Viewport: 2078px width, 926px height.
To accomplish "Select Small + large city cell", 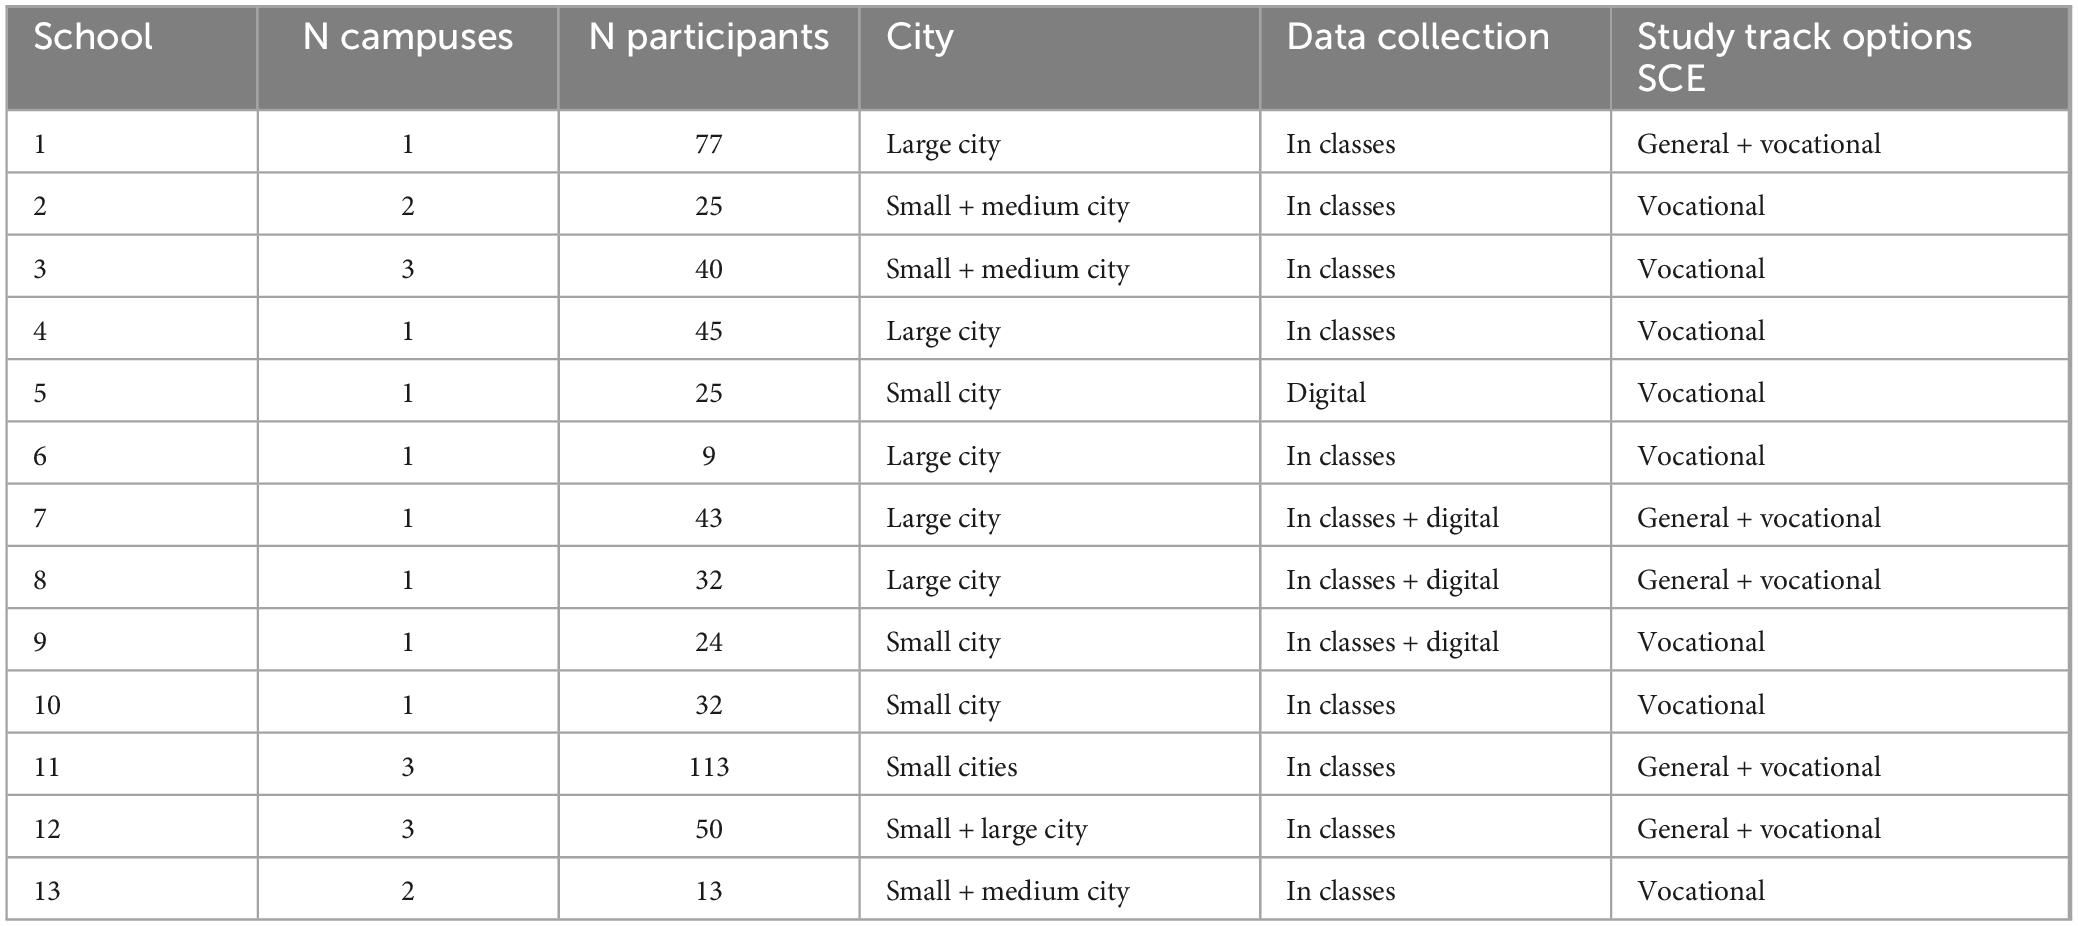I will (1060, 829).
